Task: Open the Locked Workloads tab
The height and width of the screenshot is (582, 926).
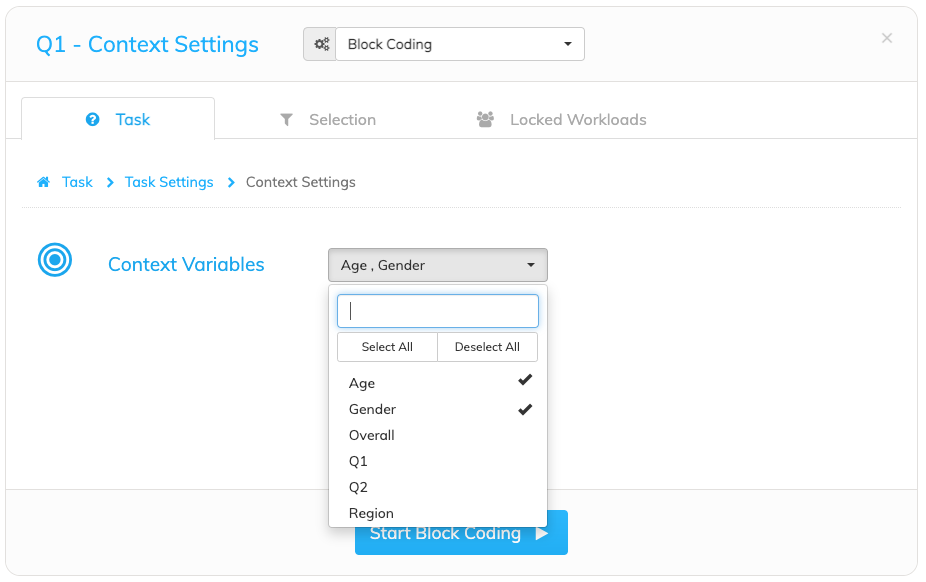Action: [x=562, y=120]
